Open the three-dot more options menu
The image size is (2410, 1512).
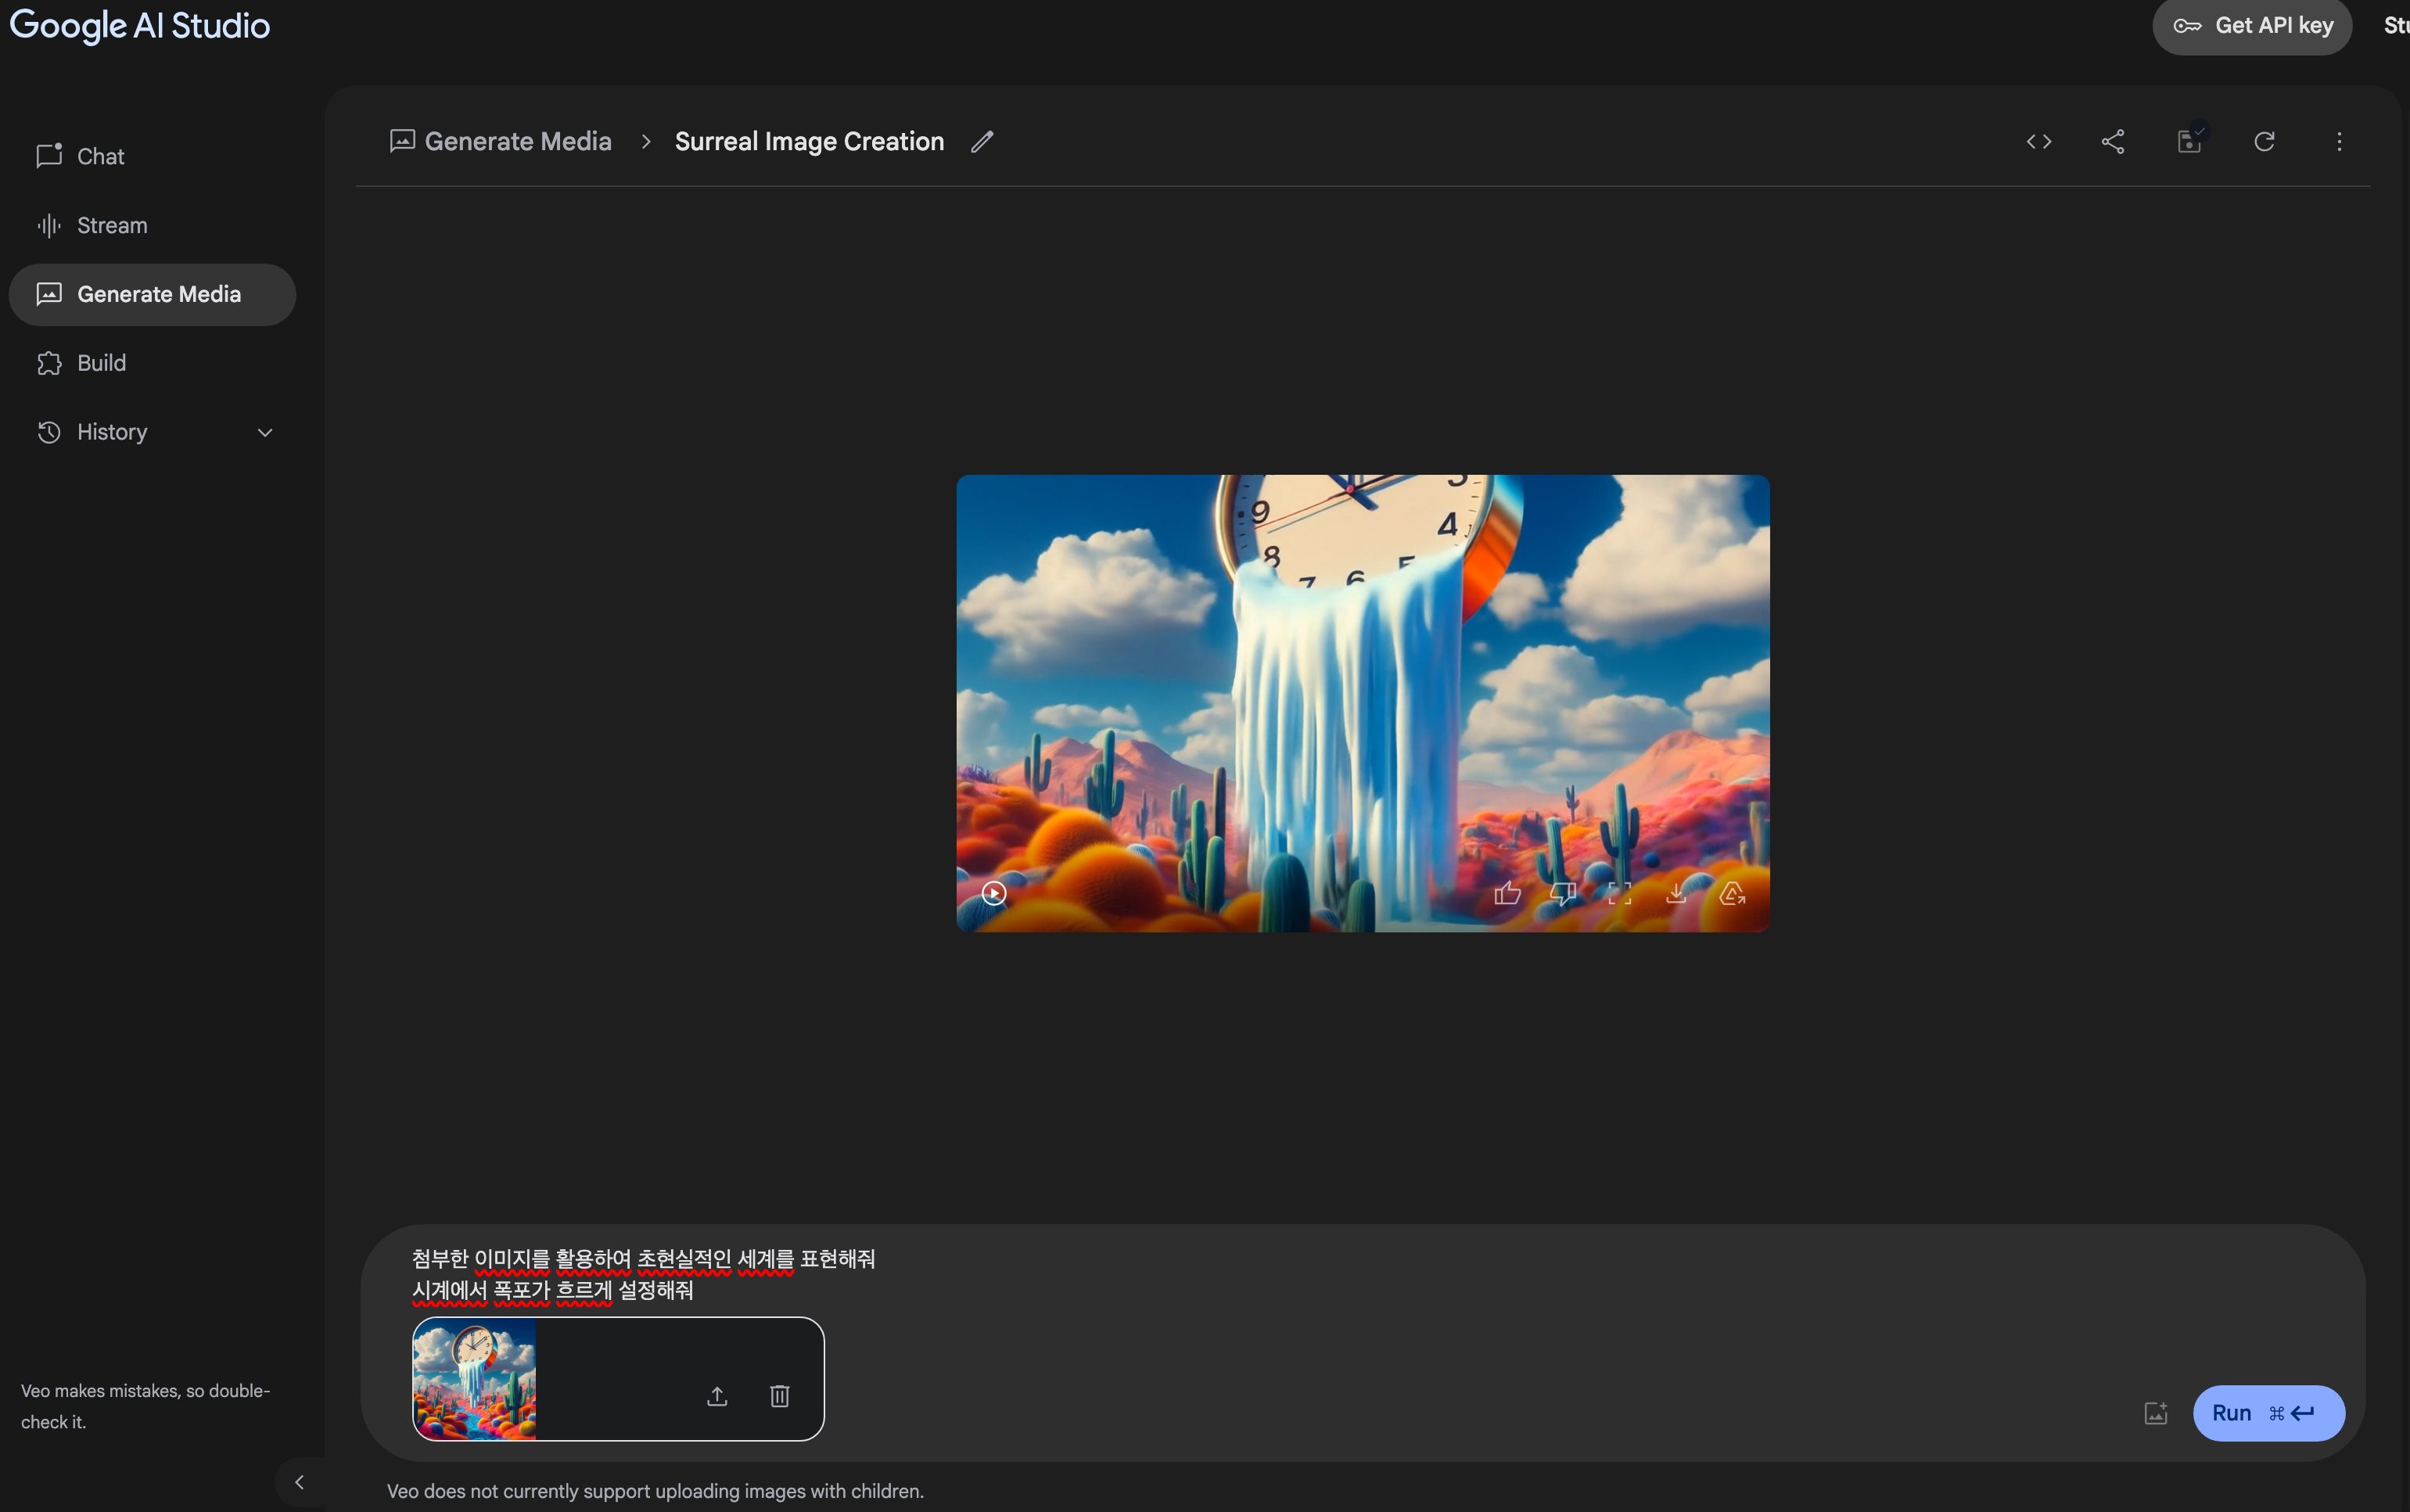point(2338,142)
